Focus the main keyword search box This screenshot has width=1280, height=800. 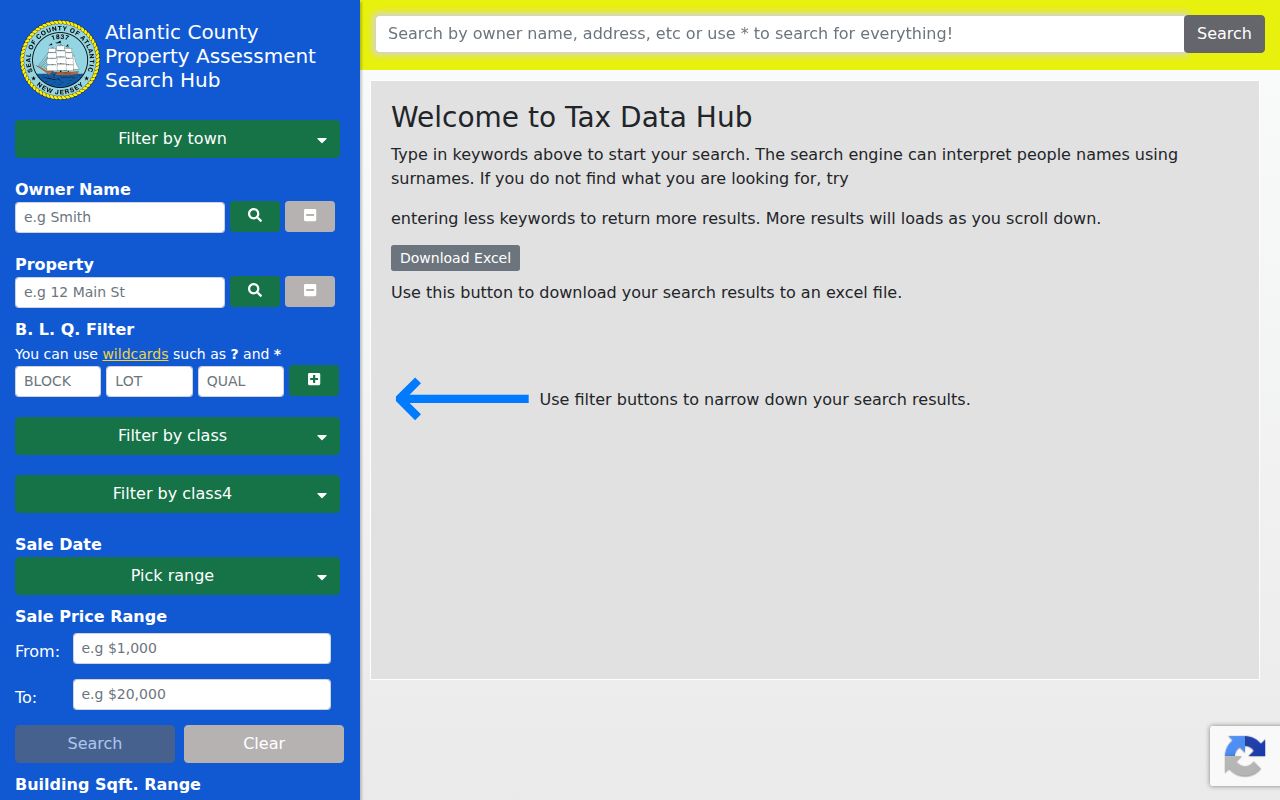click(x=780, y=34)
